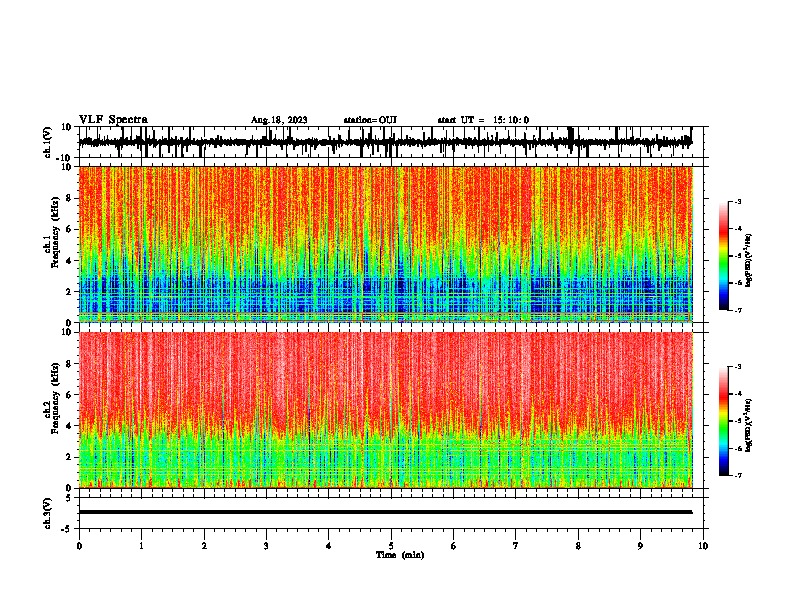This screenshot has height=612, width=792.
Task: Click the 'ch.3(V)' axis label
Action: click(x=48, y=514)
